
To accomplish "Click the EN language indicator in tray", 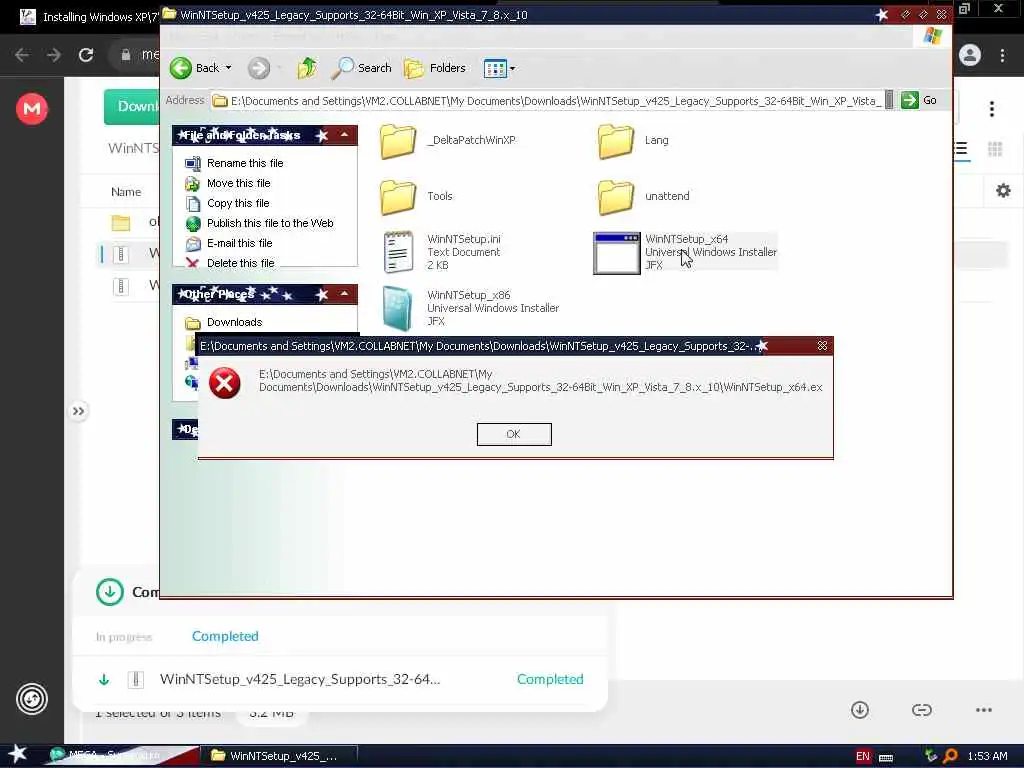I will coord(863,756).
